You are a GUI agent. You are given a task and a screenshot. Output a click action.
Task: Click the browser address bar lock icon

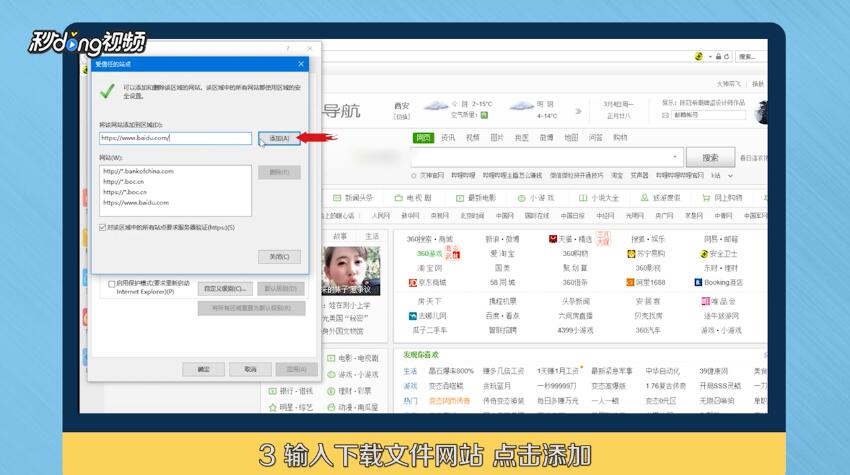point(718,56)
